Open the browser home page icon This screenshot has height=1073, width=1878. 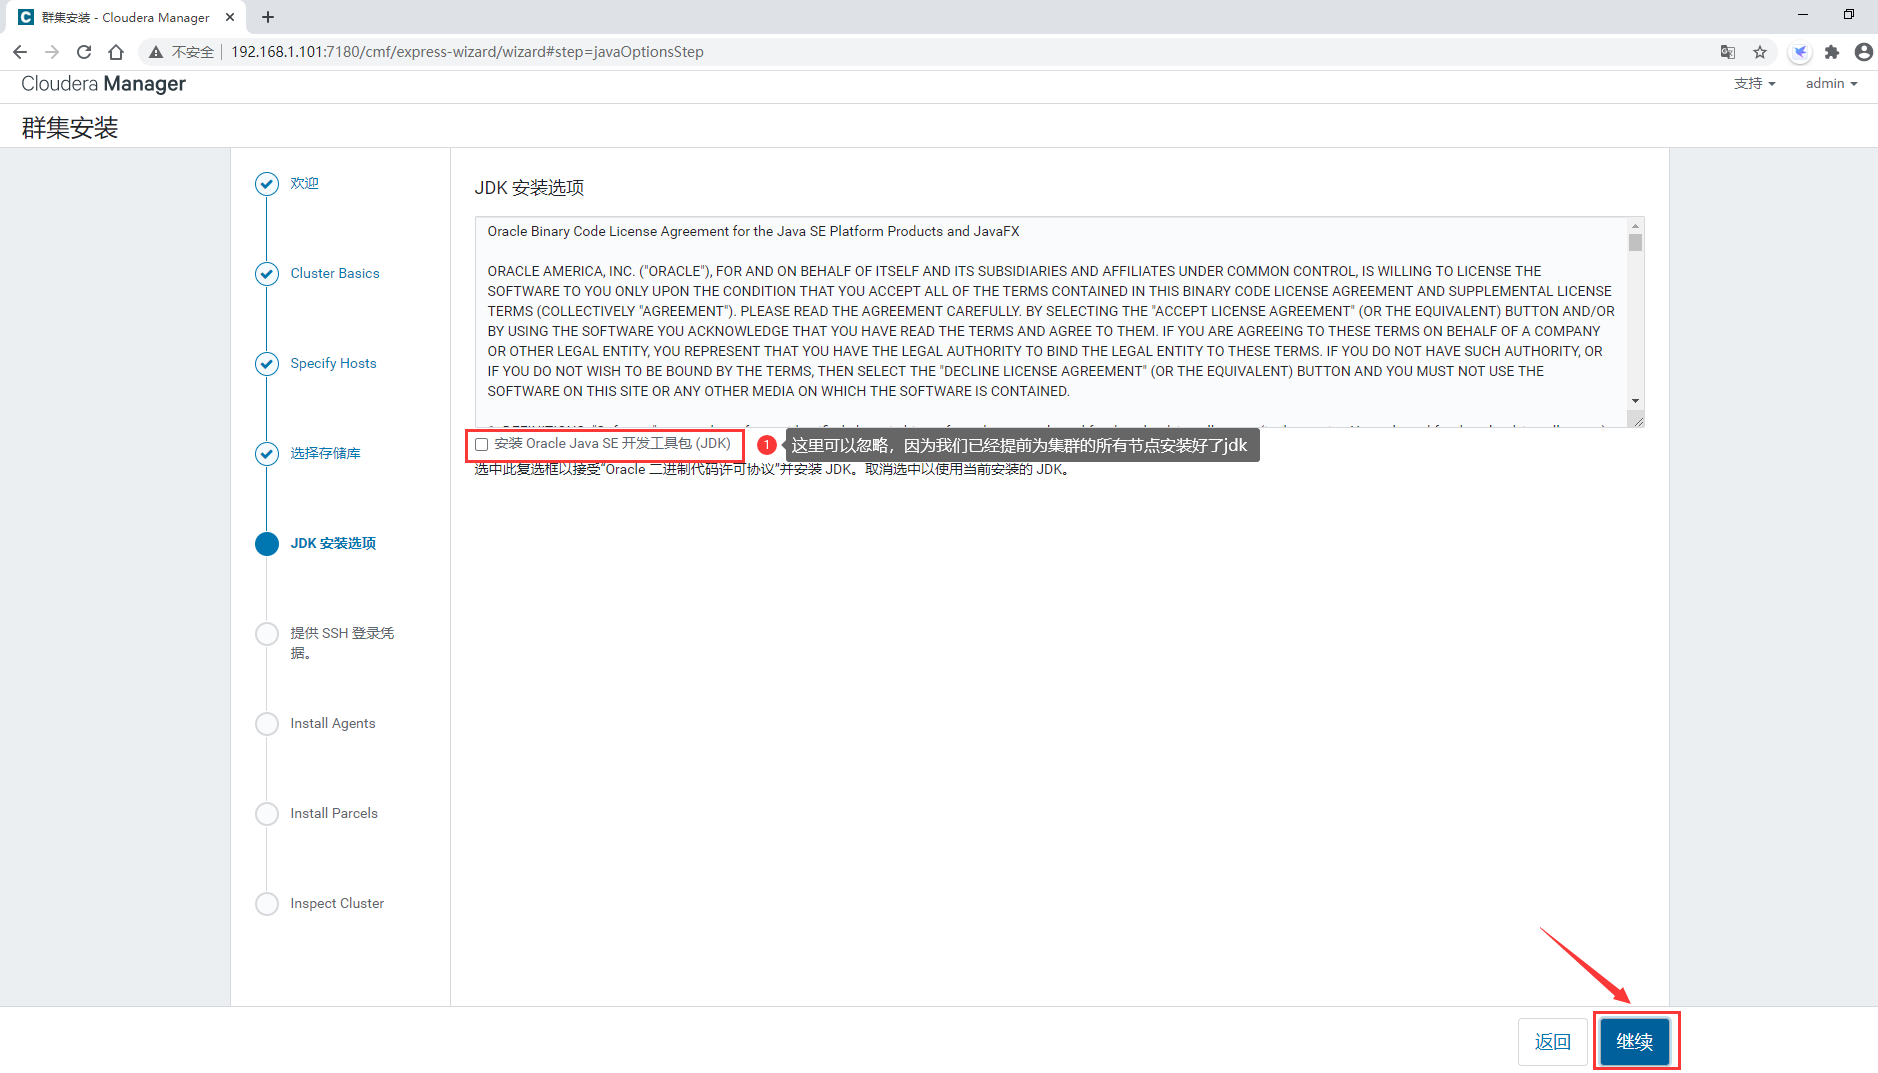pos(116,52)
